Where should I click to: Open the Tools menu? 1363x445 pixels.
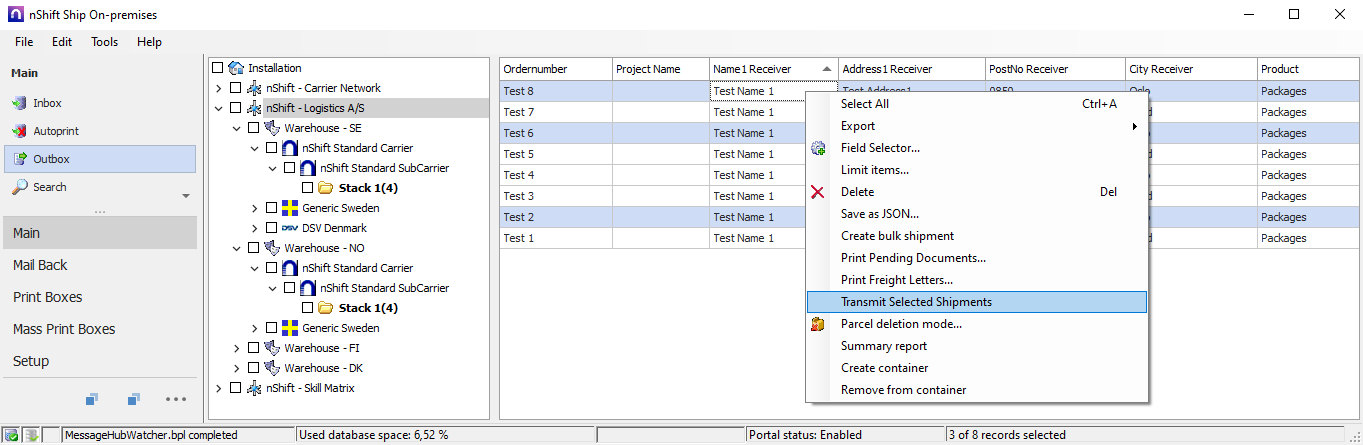(104, 42)
